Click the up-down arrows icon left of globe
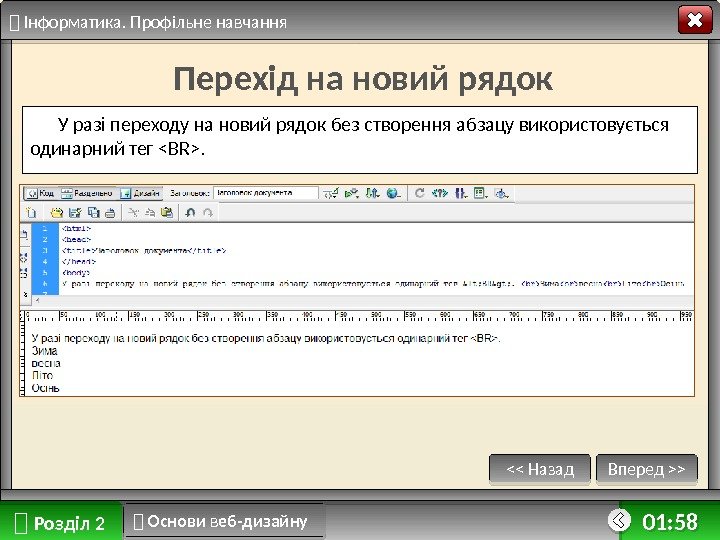 click(x=372, y=193)
